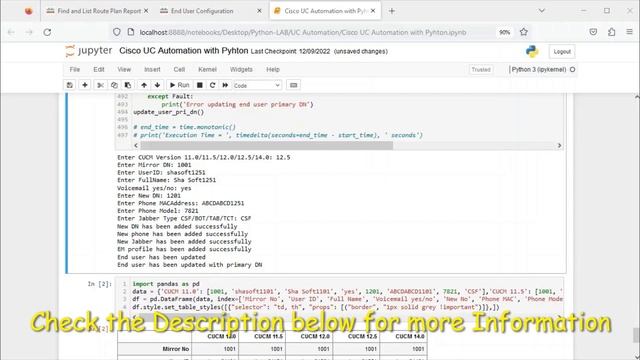Click the kernel idle status circle
The image size is (640, 360).
point(572,70)
